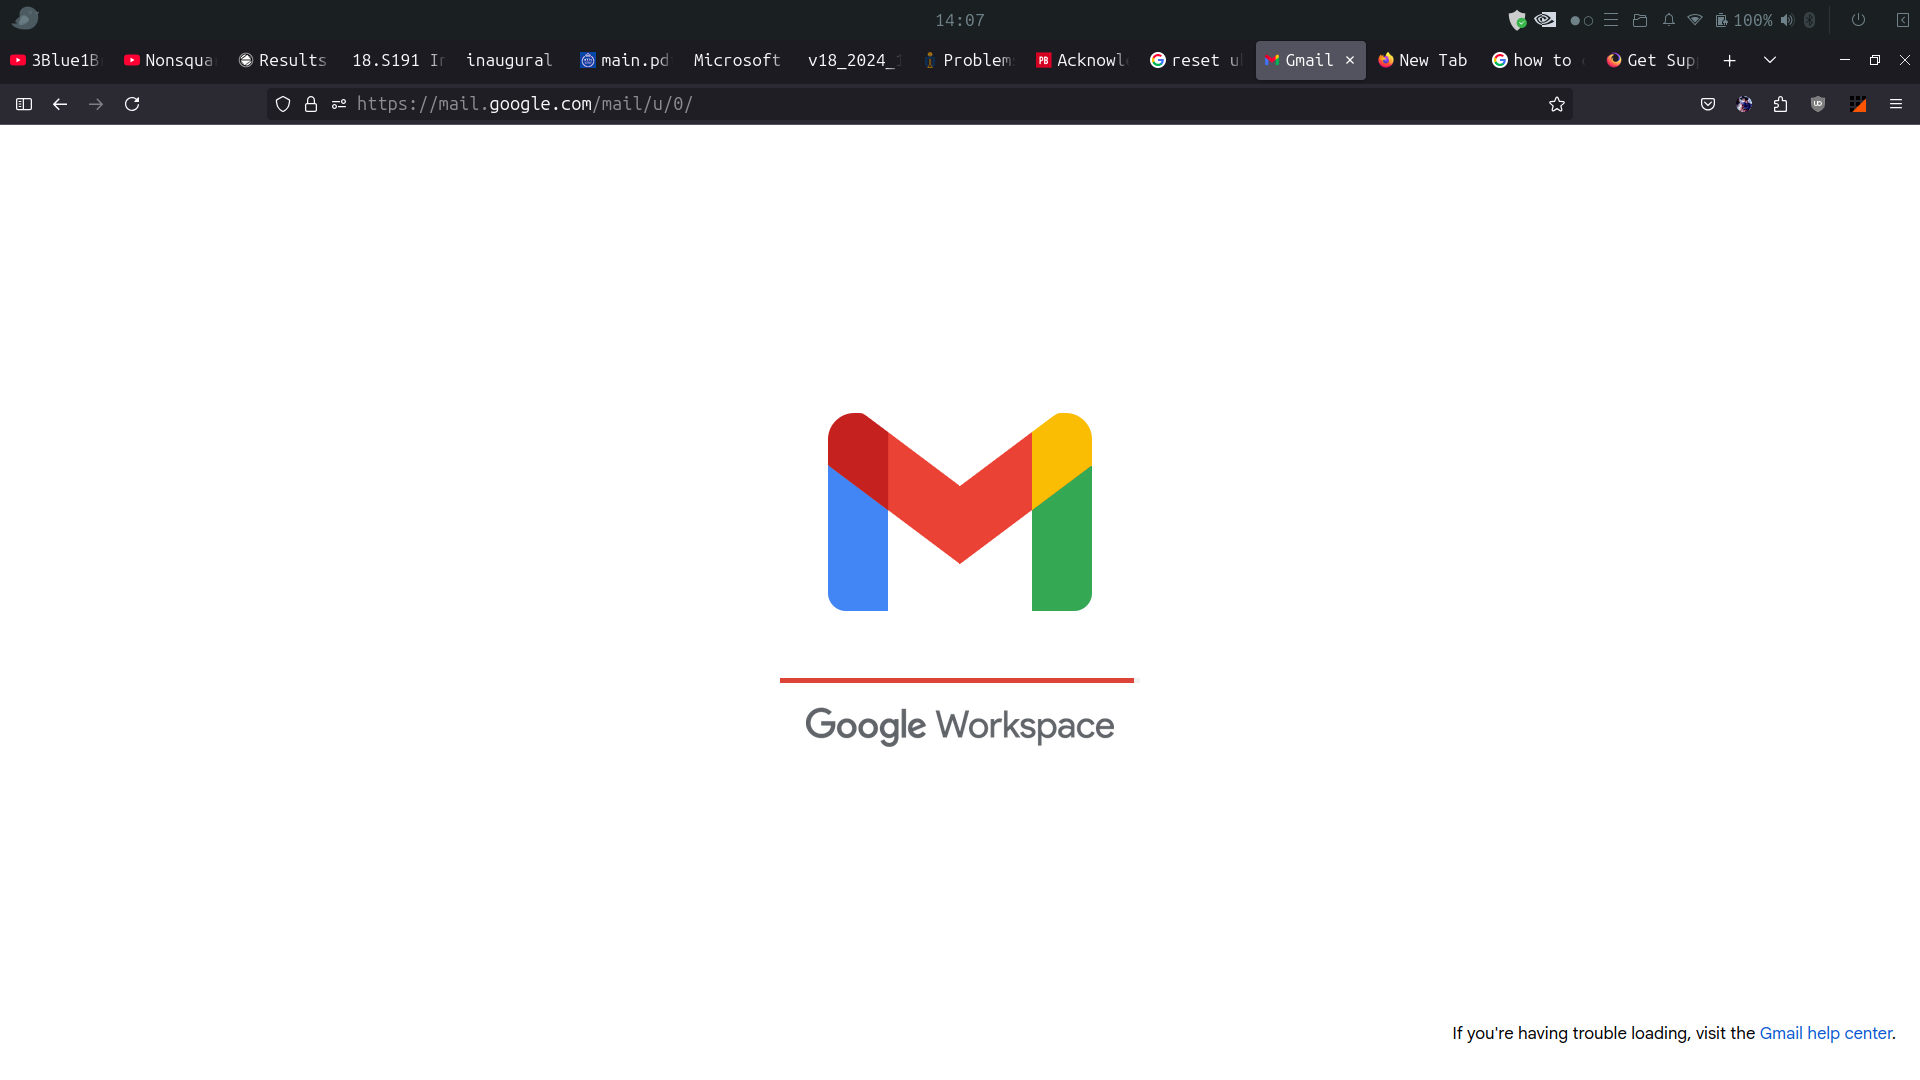Toggle Bluetooth tray icon
This screenshot has height=1080, width=1920.
pyautogui.click(x=1810, y=20)
